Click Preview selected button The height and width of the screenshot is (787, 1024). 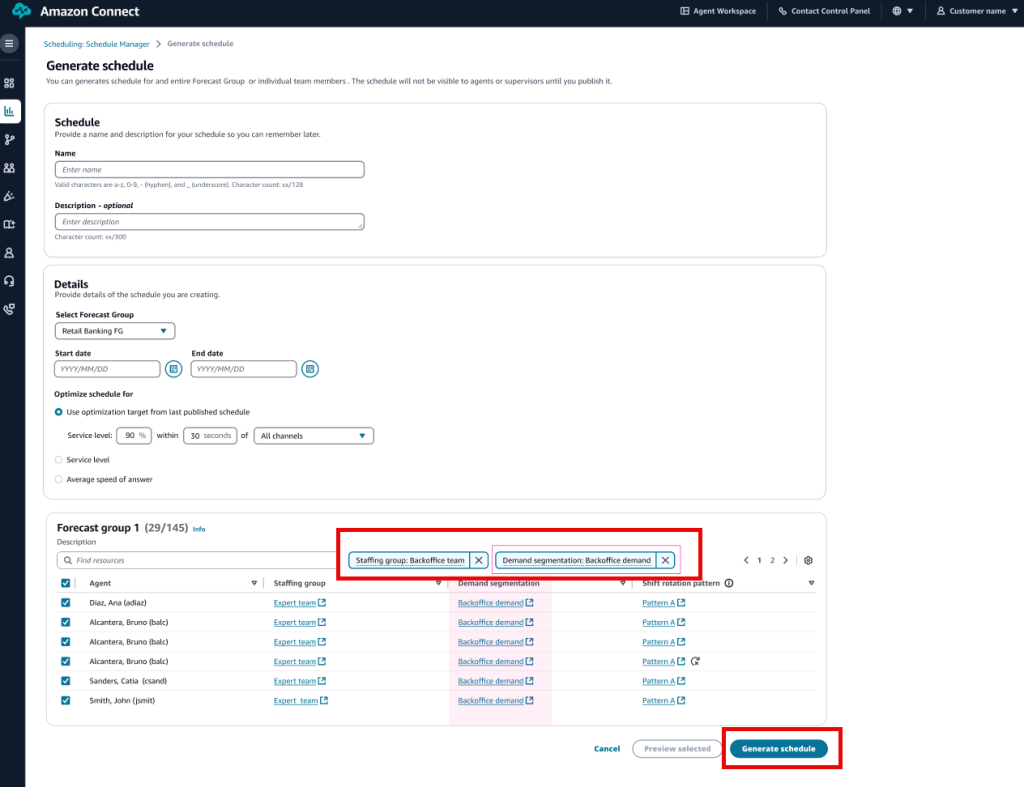click(677, 748)
